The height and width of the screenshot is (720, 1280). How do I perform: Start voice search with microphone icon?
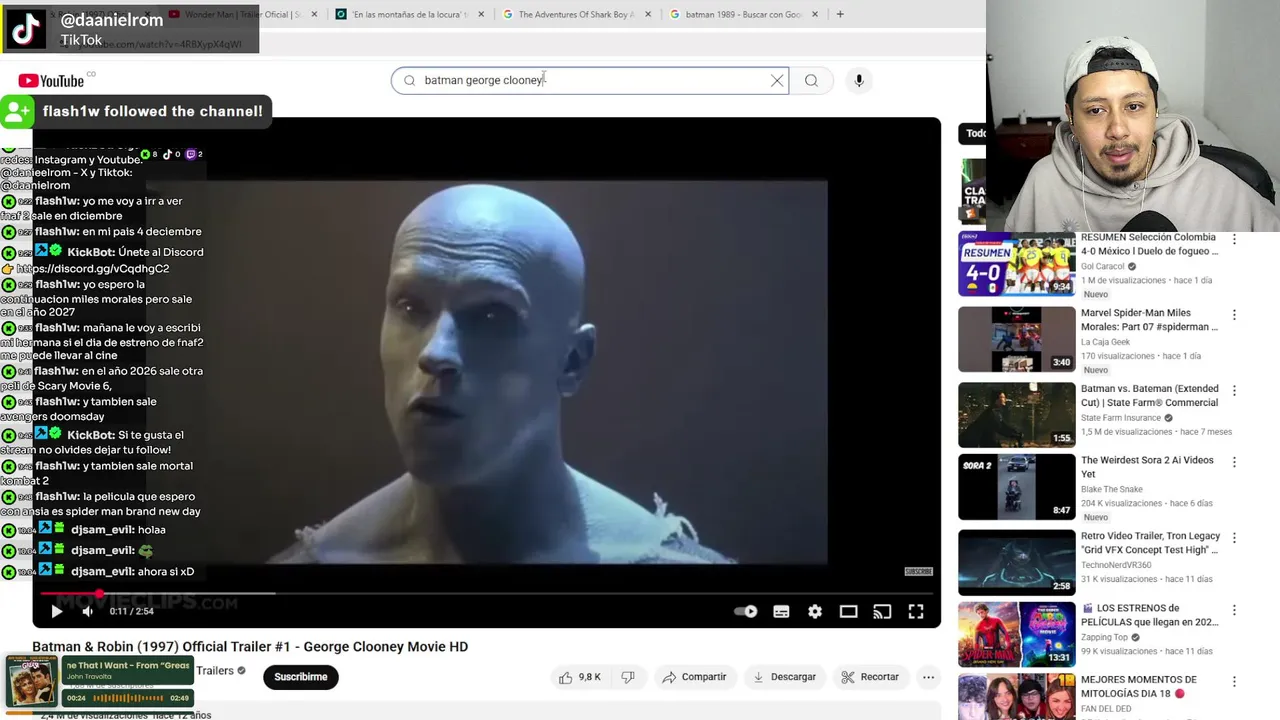pyautogui.click(x=859, y=80)
